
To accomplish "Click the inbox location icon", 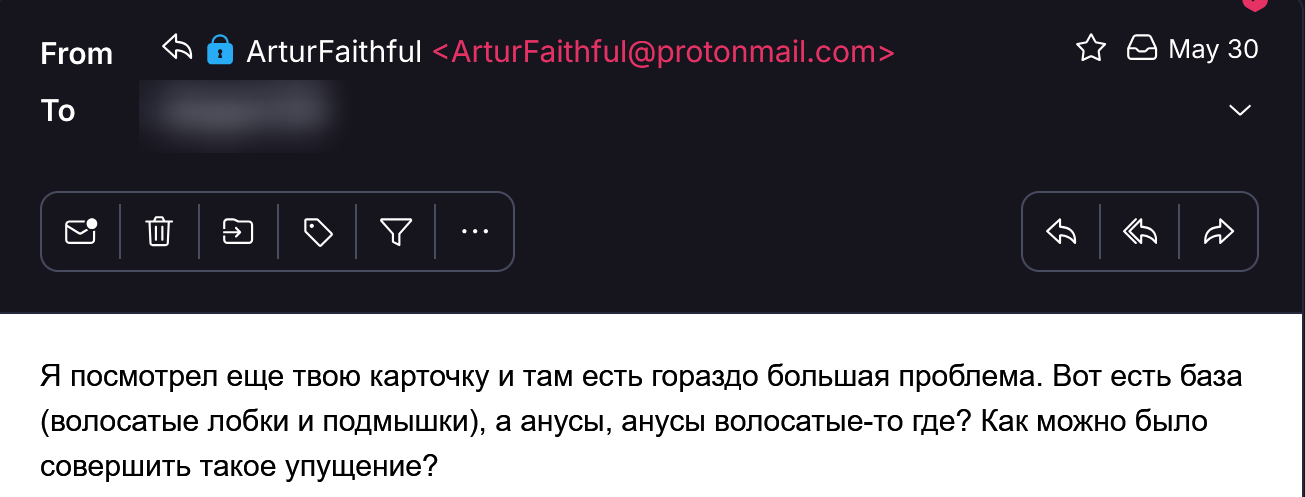I will (x=1142, y=48).
